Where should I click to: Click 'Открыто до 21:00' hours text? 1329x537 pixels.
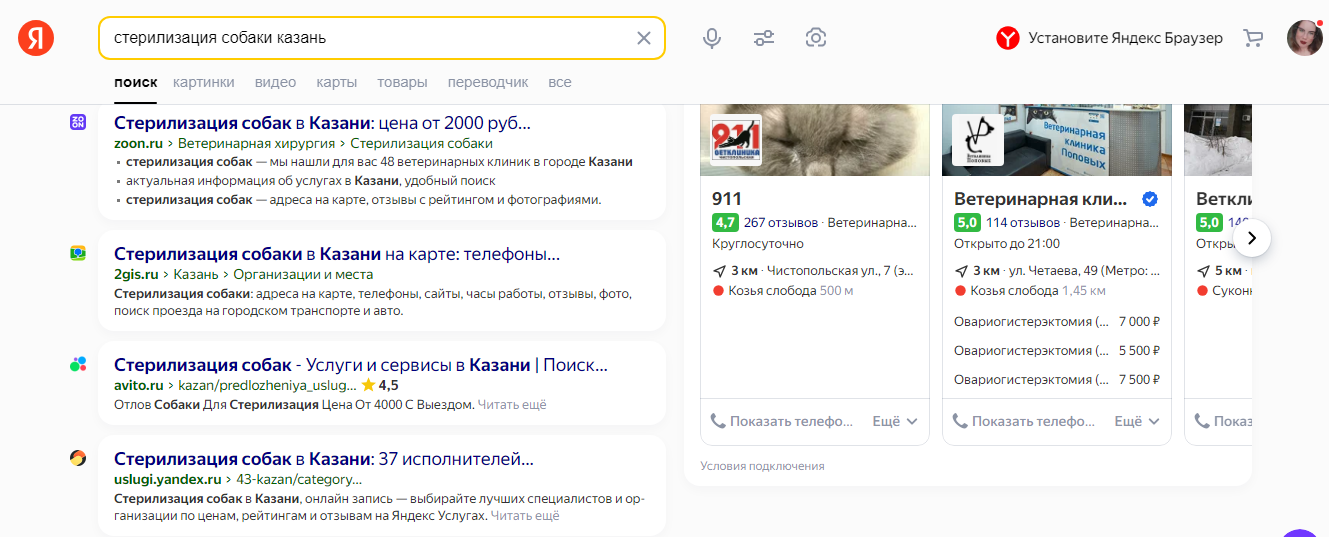coord(1007,243)
